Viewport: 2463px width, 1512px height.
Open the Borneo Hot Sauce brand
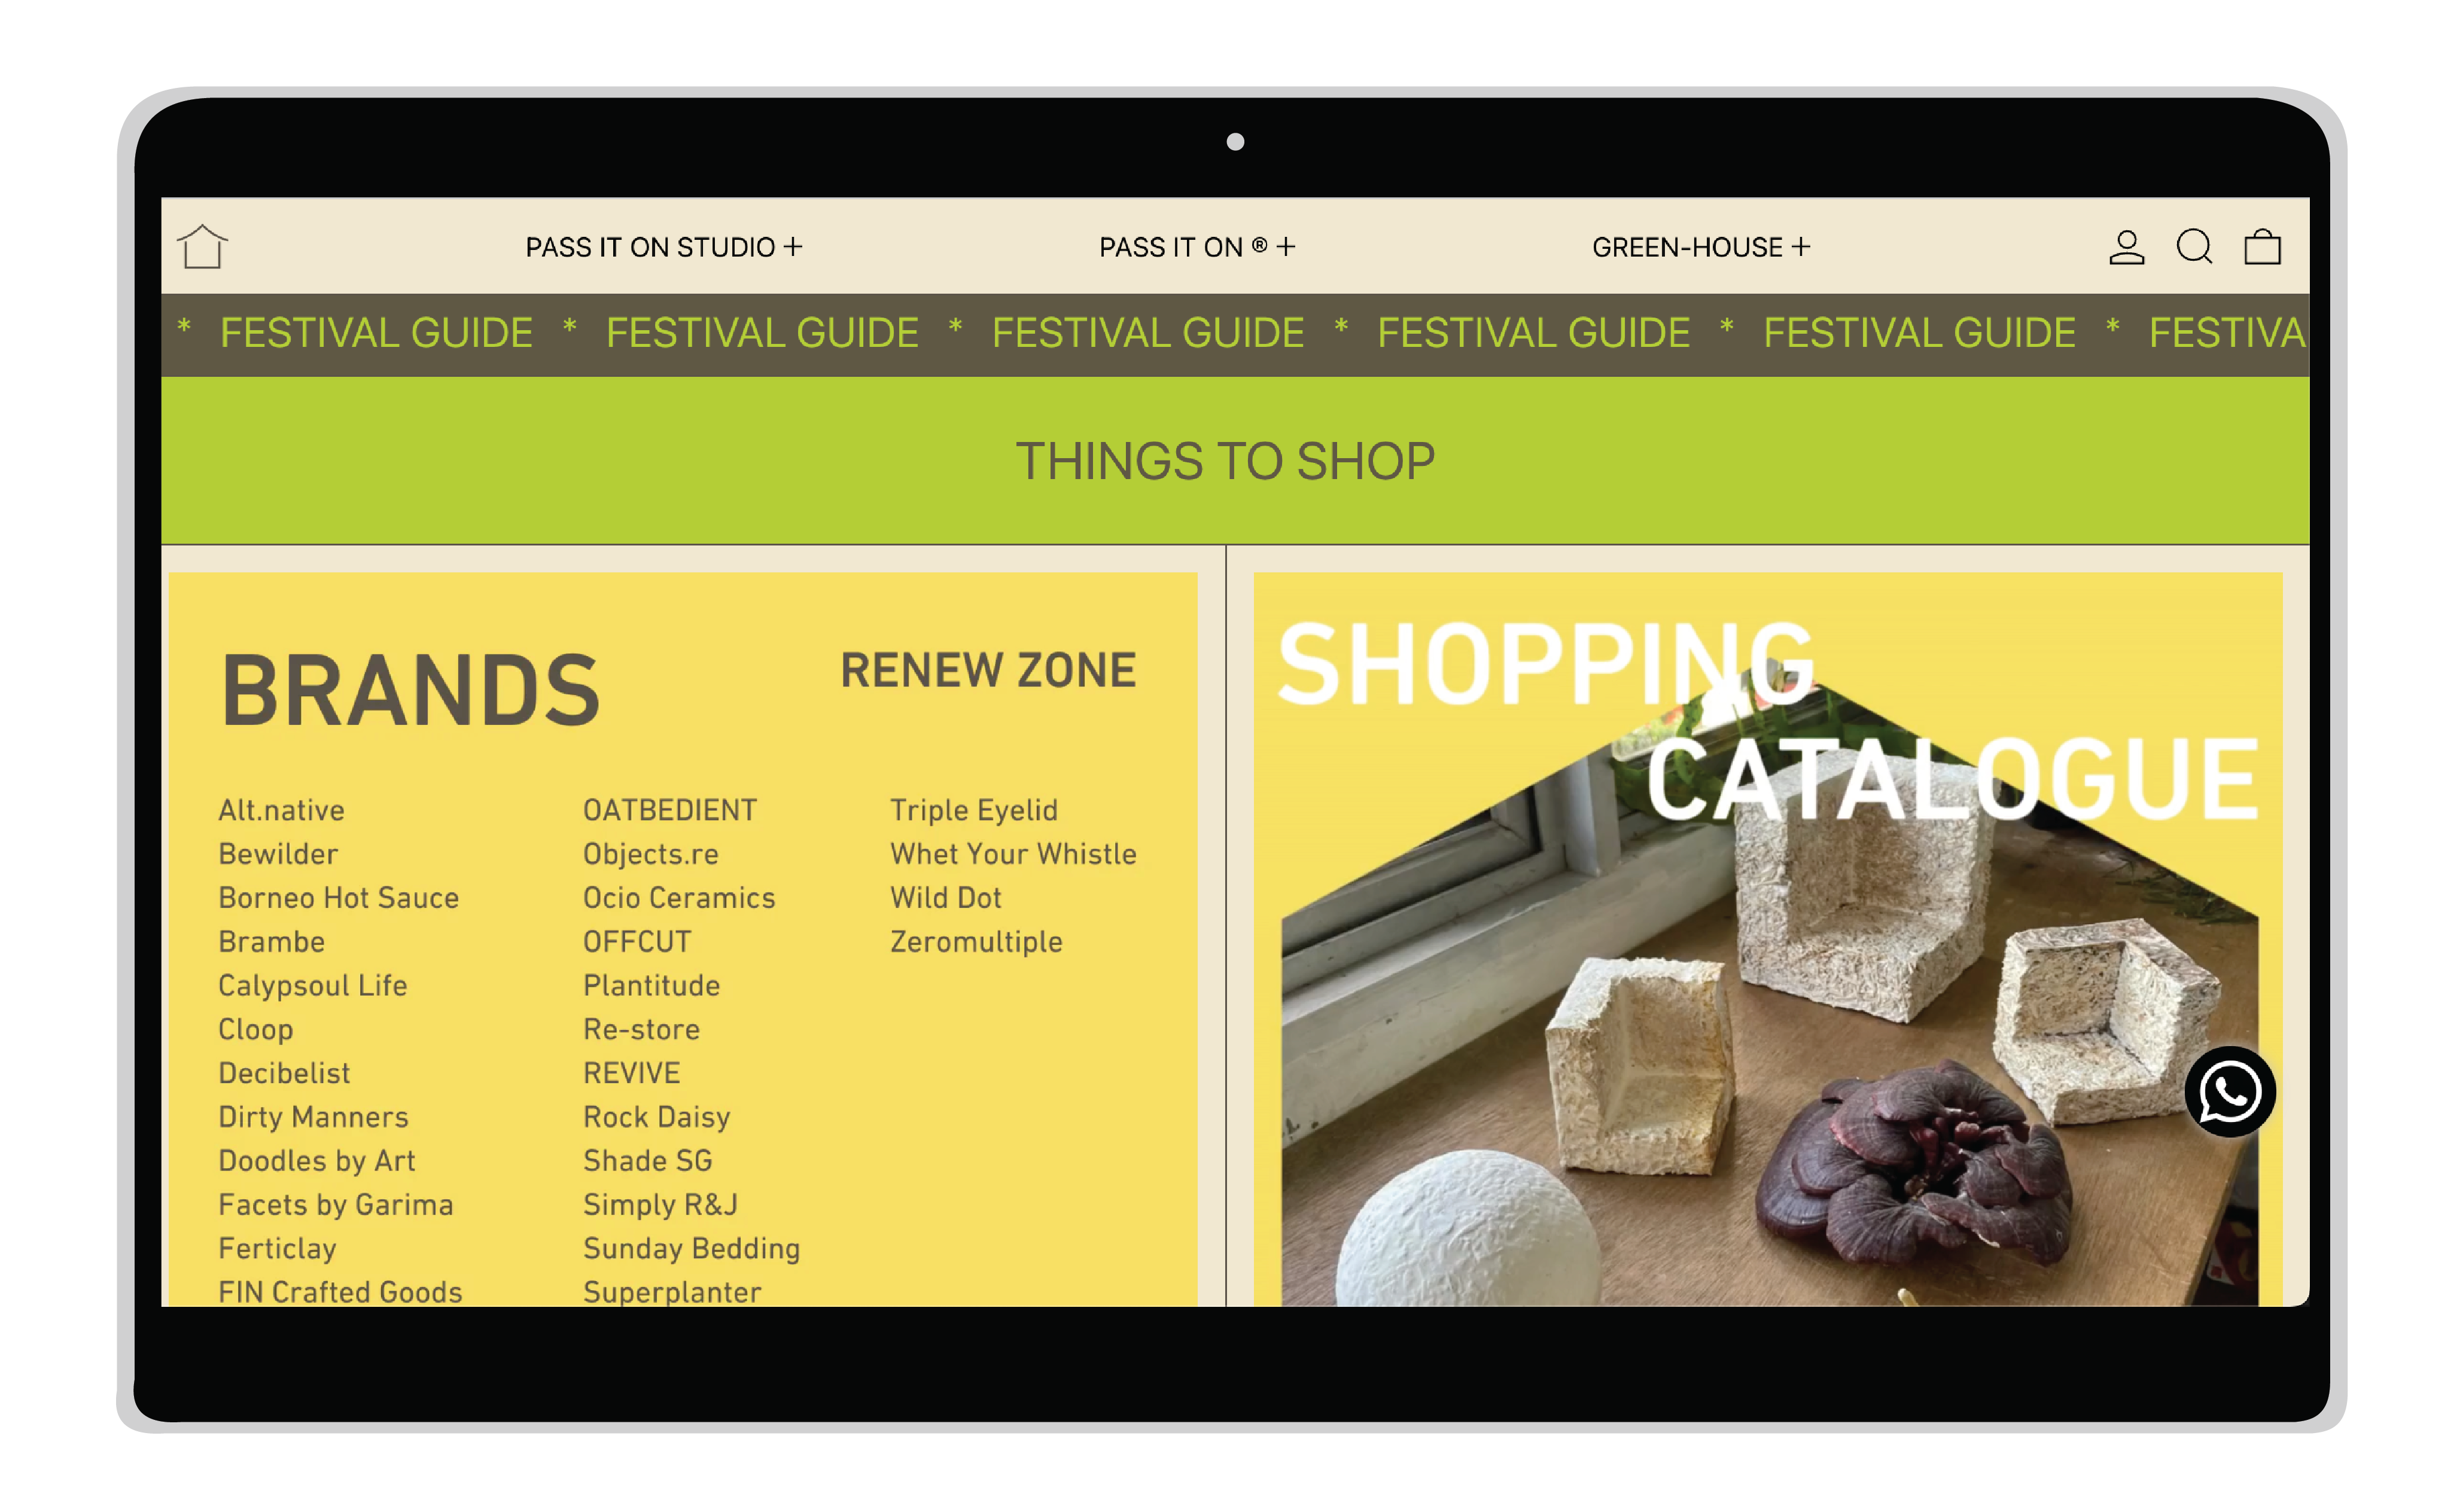338,898
